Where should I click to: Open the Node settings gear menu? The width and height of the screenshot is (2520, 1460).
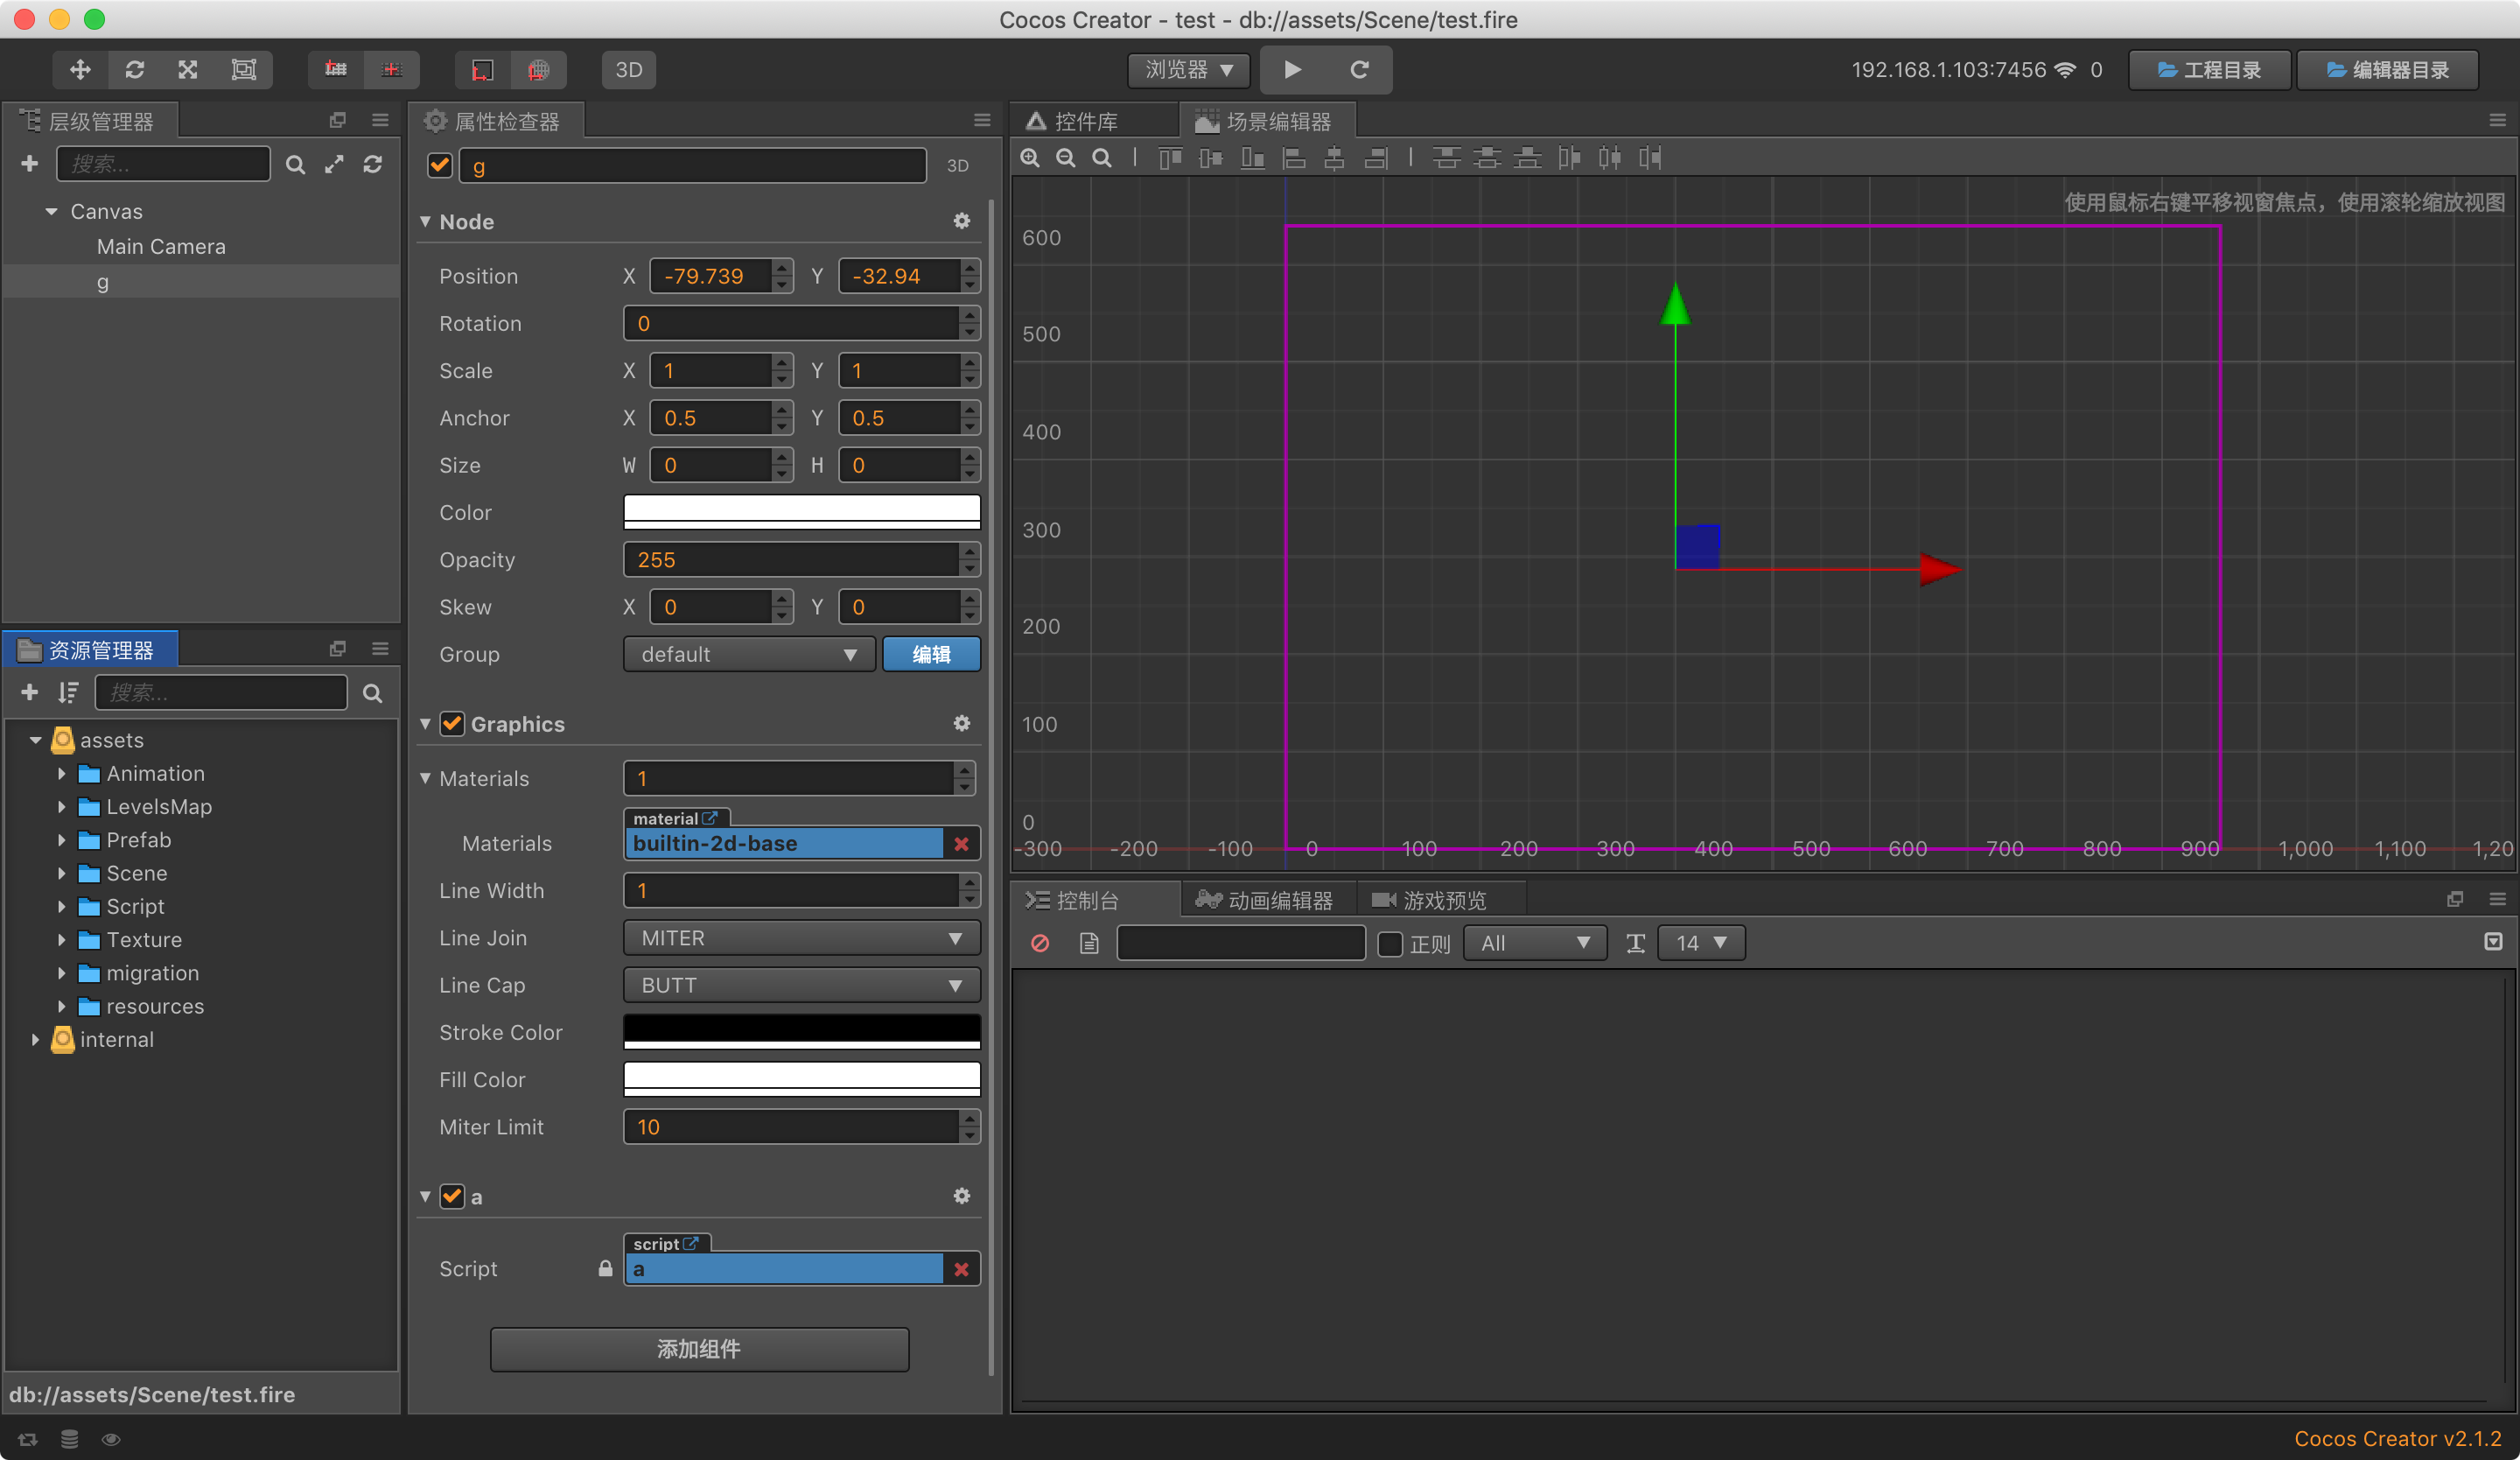tap(961, 221)
